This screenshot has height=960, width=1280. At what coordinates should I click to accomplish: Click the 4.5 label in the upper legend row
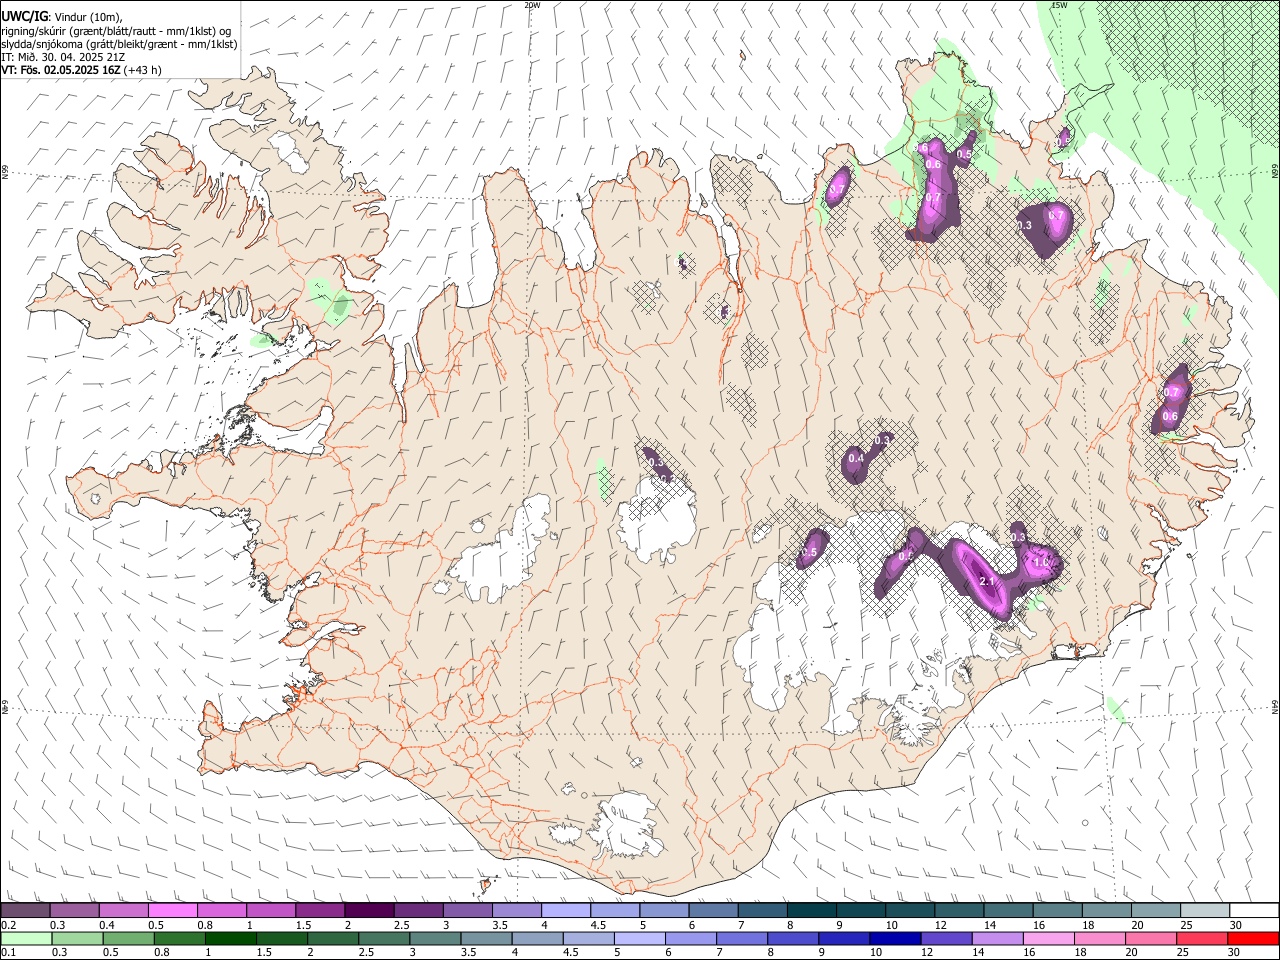pos(597,925)
